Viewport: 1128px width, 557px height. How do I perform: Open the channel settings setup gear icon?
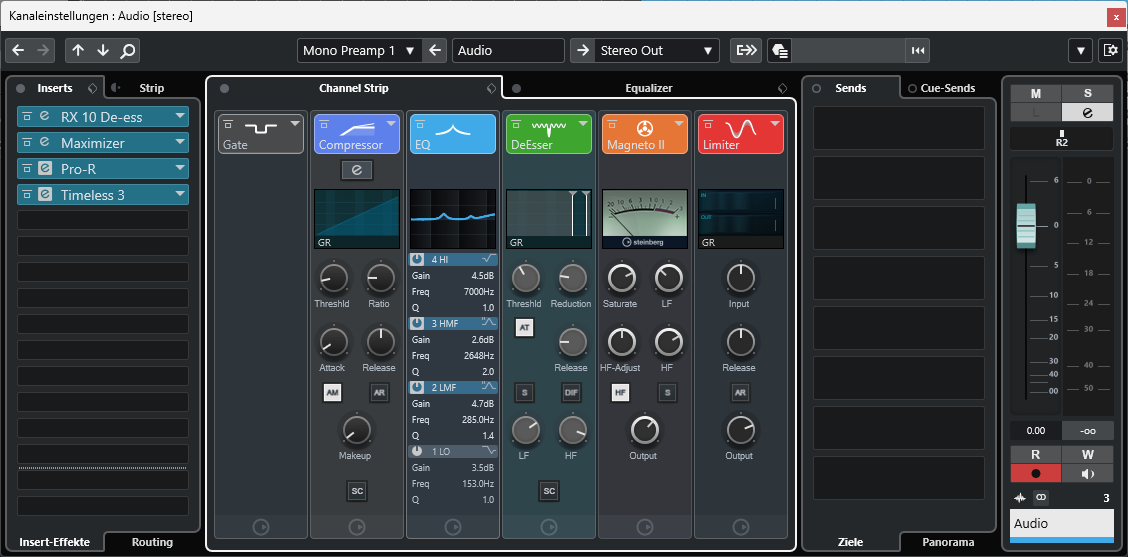click(x=1109, y=51)
